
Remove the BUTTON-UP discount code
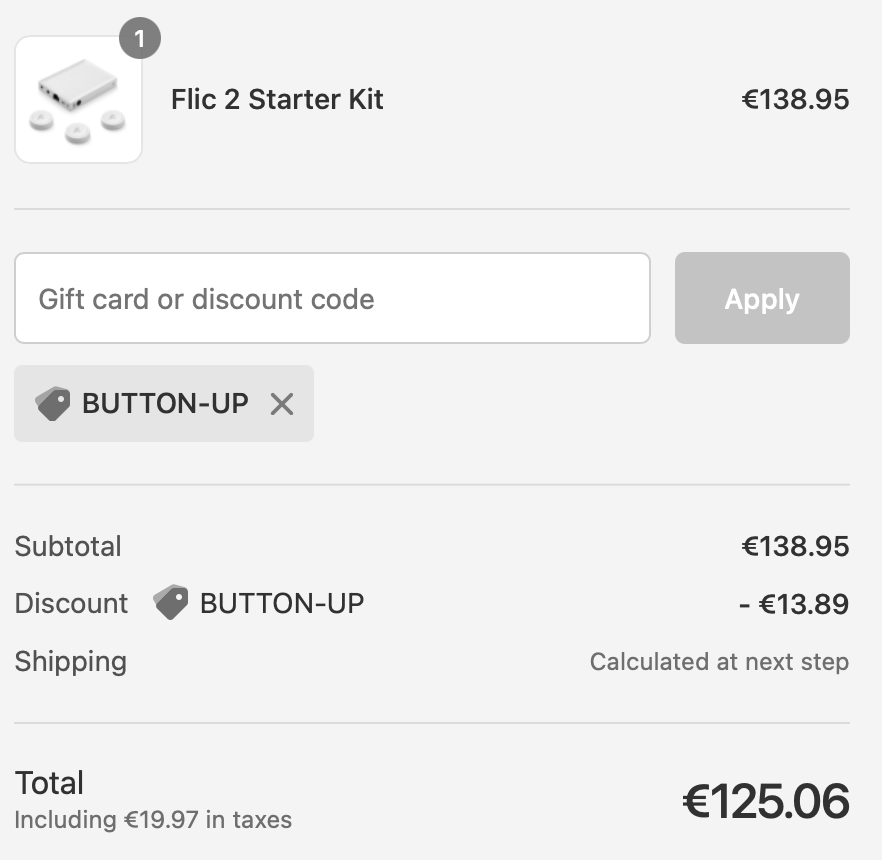point(282,404)
